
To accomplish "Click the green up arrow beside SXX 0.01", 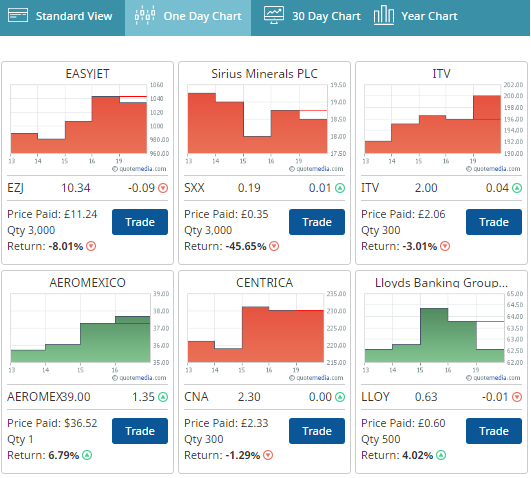I will tap(340, 188).
